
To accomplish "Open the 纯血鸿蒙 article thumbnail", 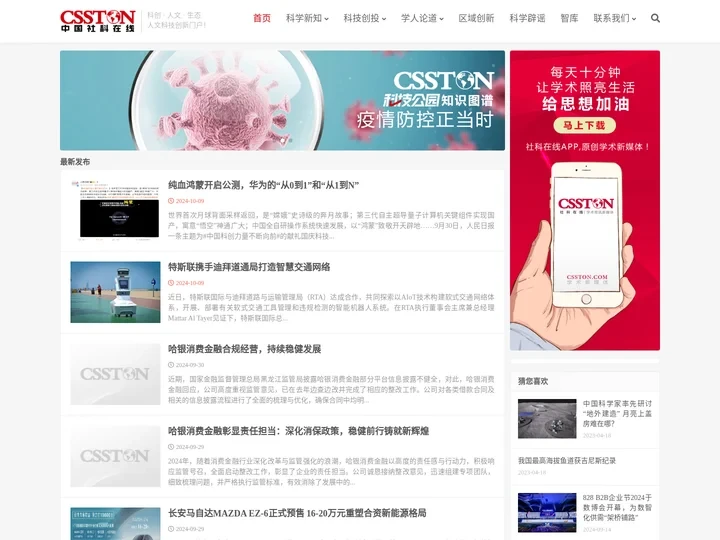I will click(x=115, y=210).
